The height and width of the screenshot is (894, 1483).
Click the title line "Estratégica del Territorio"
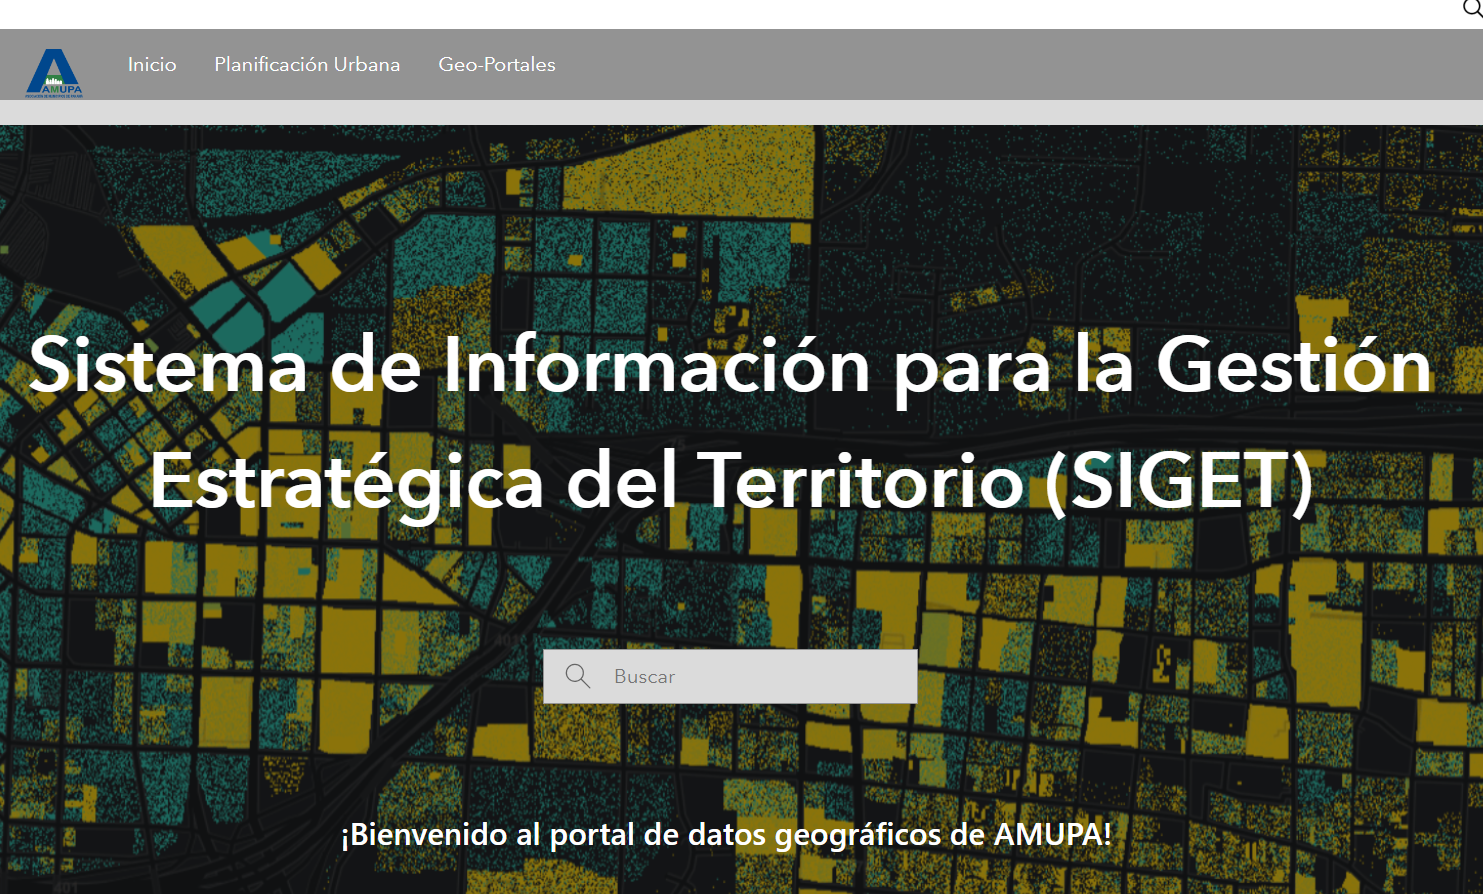click(586, 482)
